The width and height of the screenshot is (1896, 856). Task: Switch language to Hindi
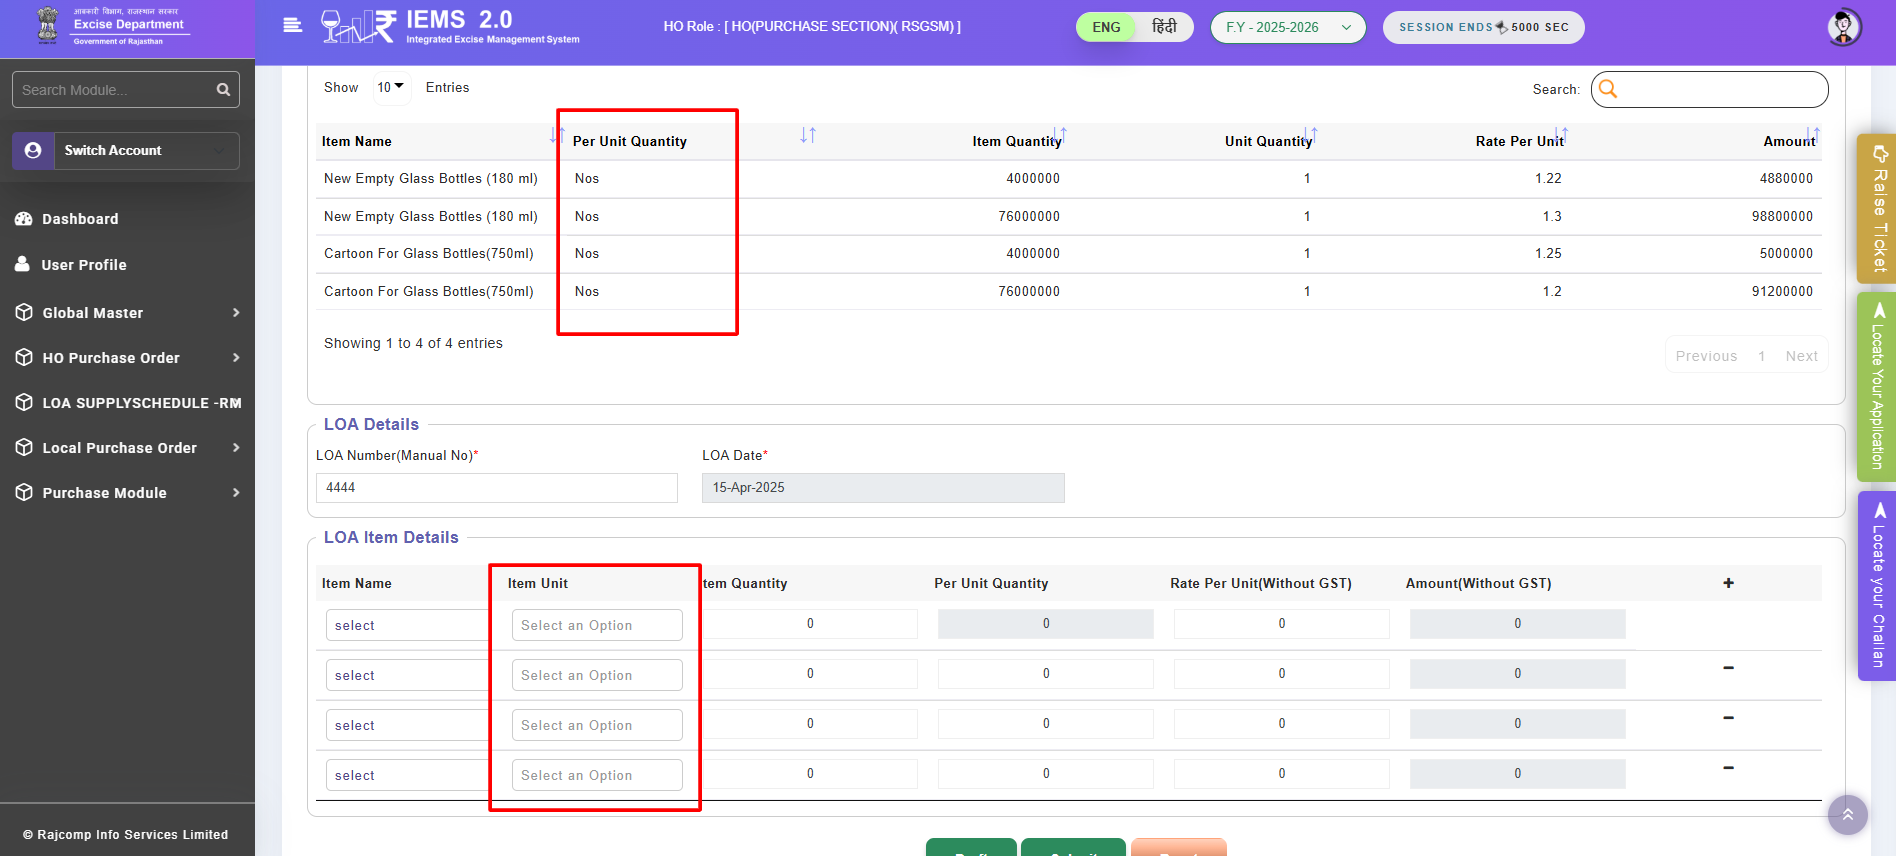1164,27
